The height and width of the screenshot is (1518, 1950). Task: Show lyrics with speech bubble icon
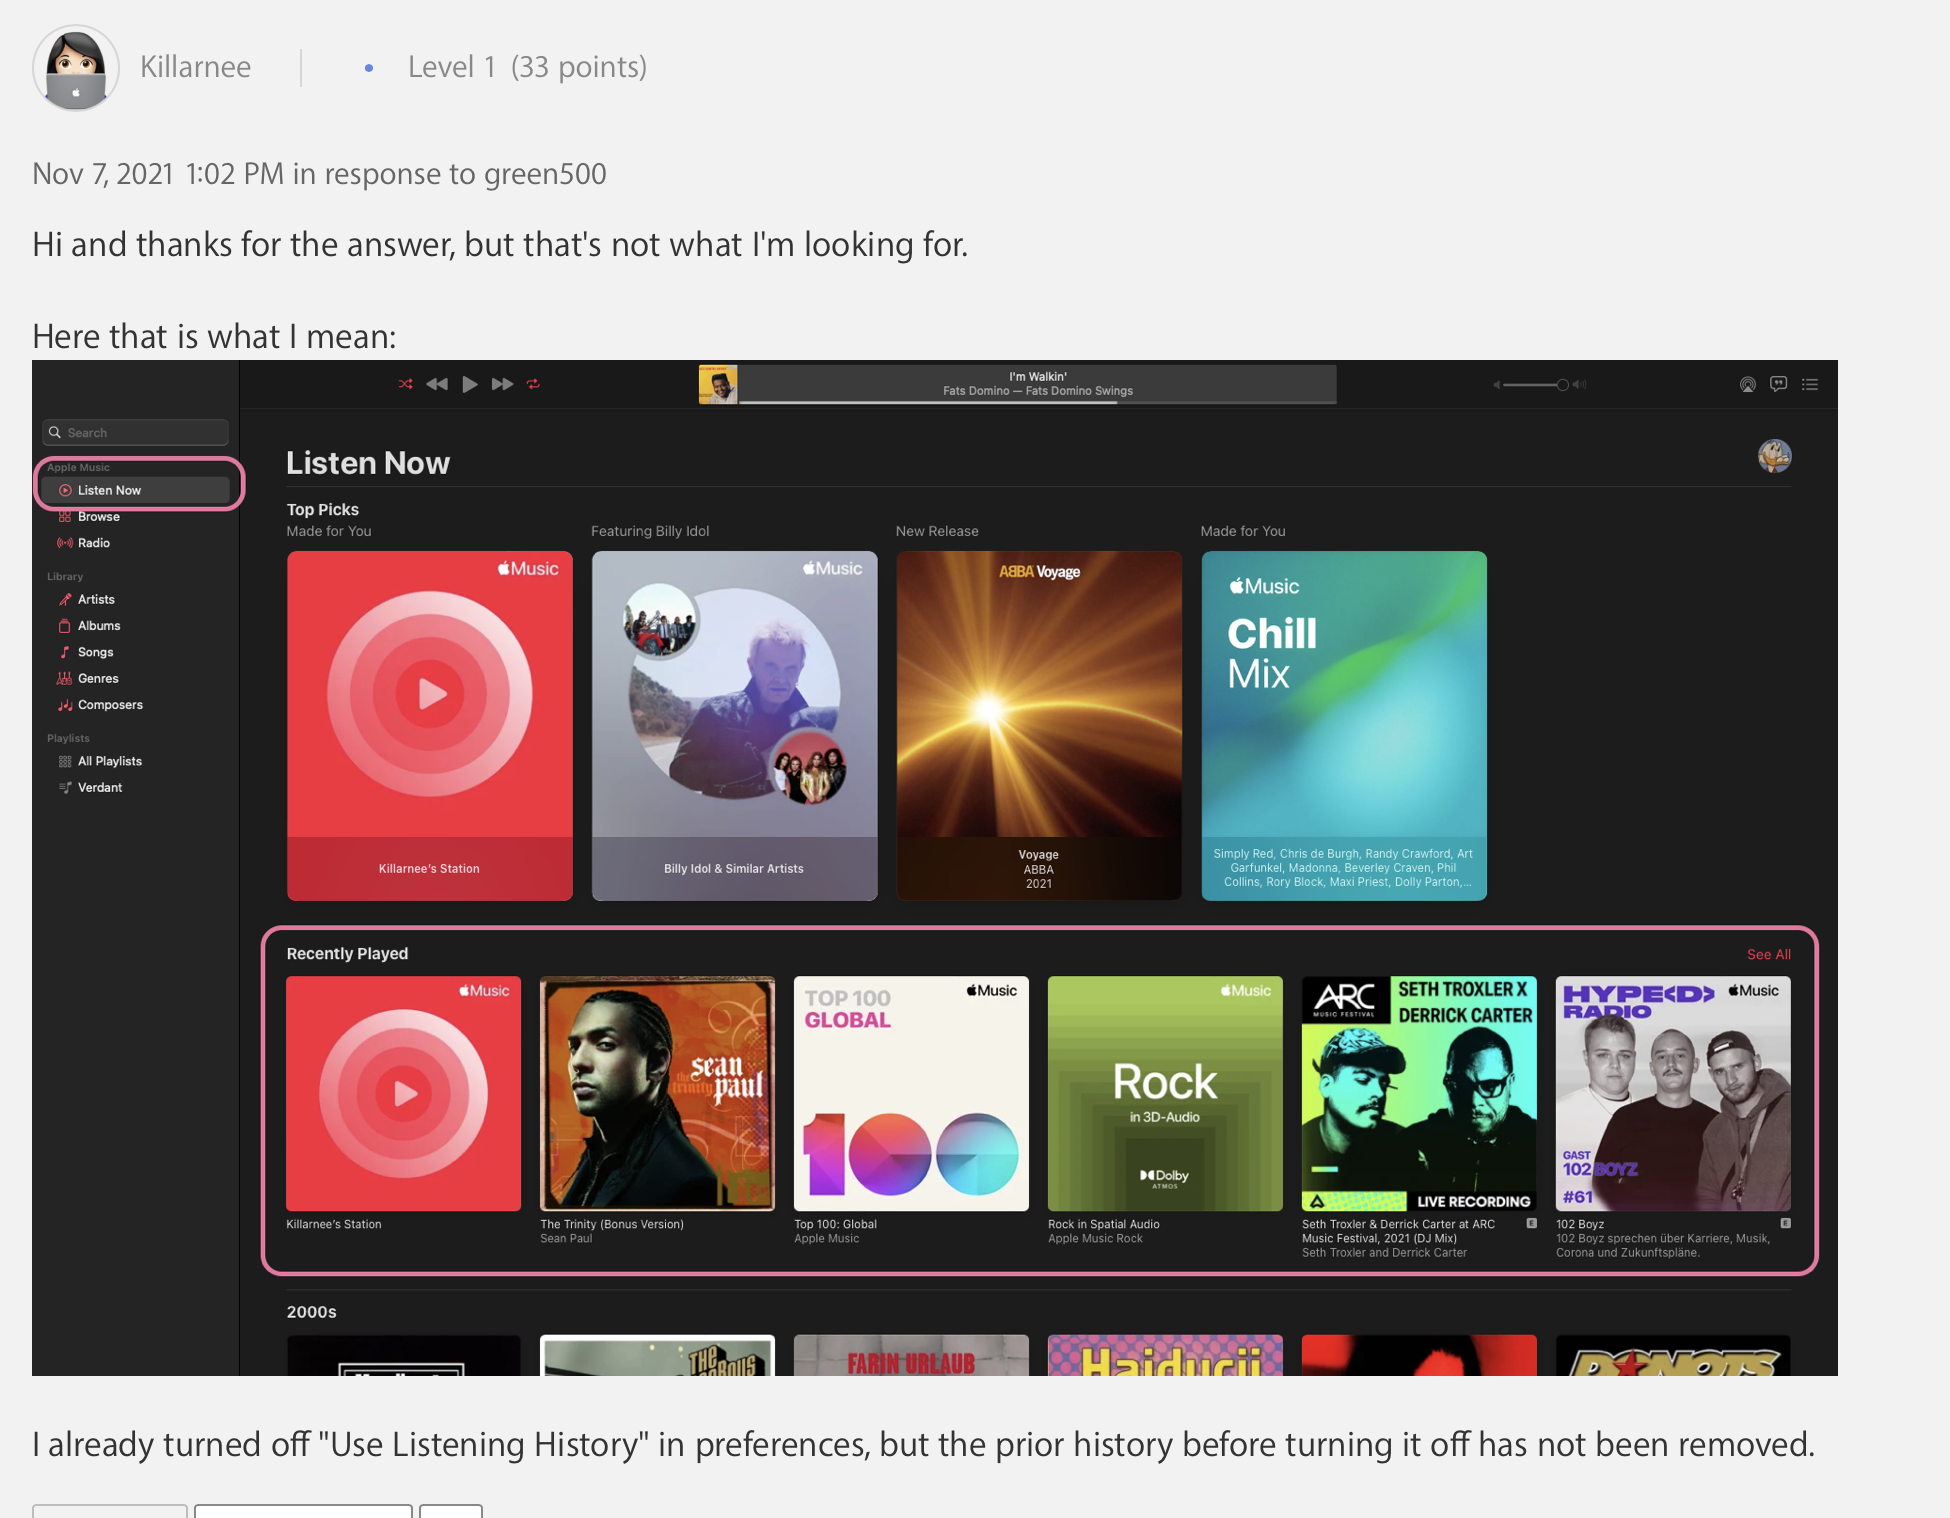[1778, 384]
